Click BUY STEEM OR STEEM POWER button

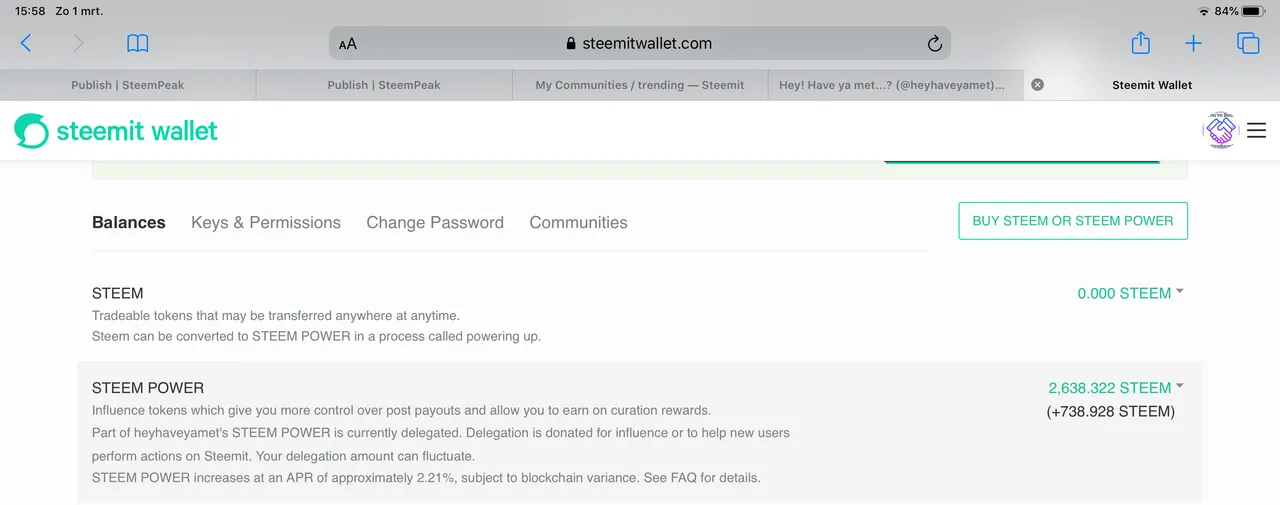click(x=1073, y=221)
